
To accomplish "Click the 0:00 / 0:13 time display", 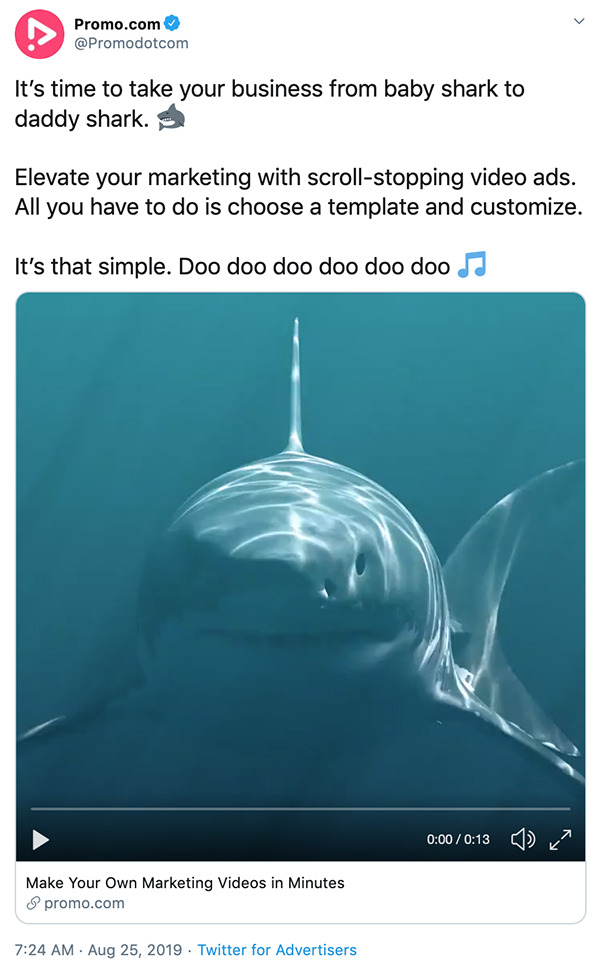I will (458, 839).
